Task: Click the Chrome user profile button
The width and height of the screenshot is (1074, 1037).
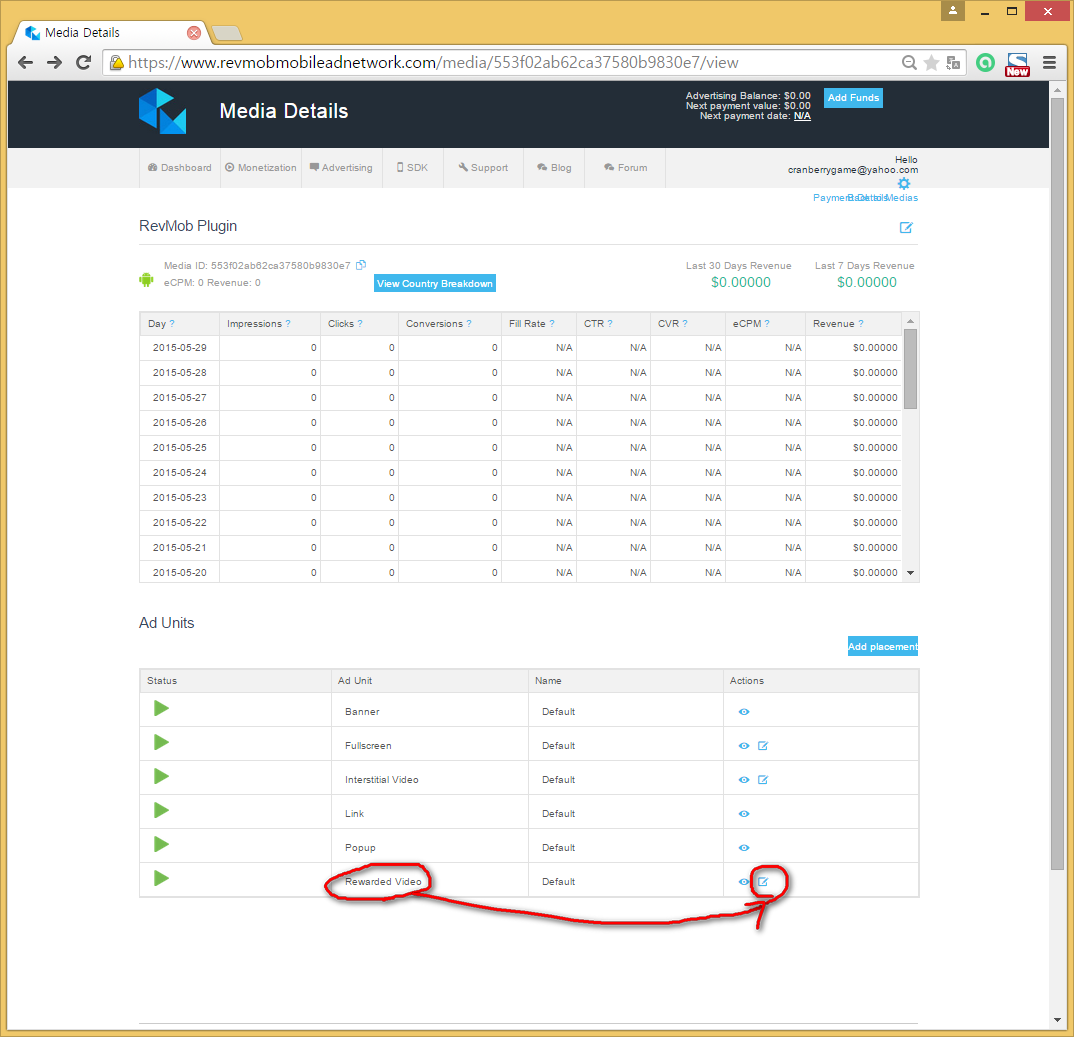Action: 953,11
